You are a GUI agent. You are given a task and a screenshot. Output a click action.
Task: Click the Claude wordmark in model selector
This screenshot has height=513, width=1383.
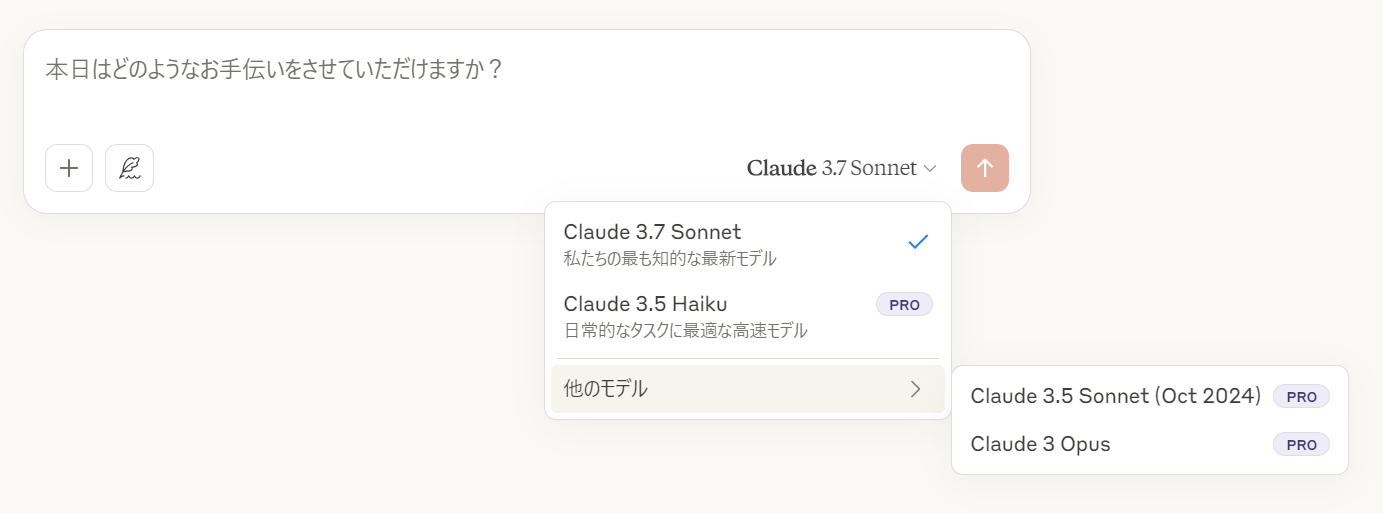(781, 168)
